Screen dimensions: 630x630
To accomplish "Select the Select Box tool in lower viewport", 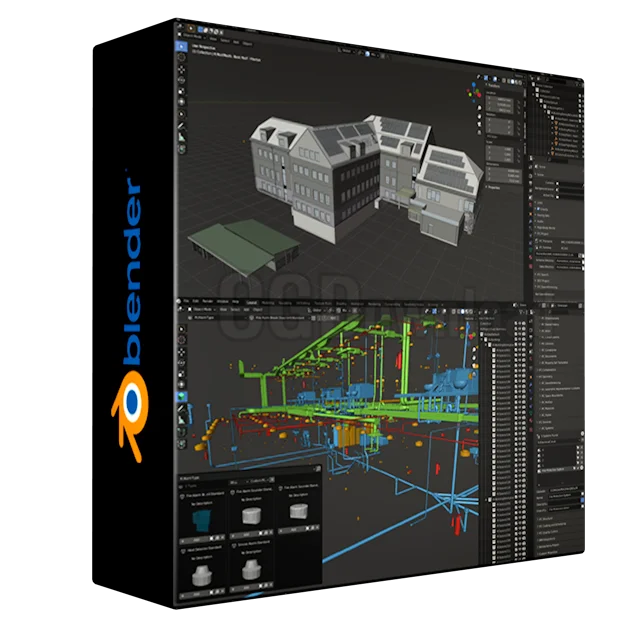I will (182, 329).
